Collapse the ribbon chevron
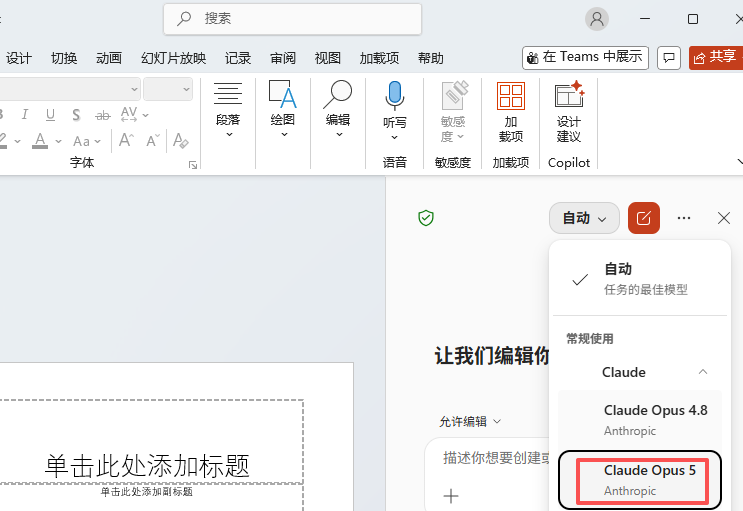The width and height of the screenshot is (743, 511). (739, 162)
